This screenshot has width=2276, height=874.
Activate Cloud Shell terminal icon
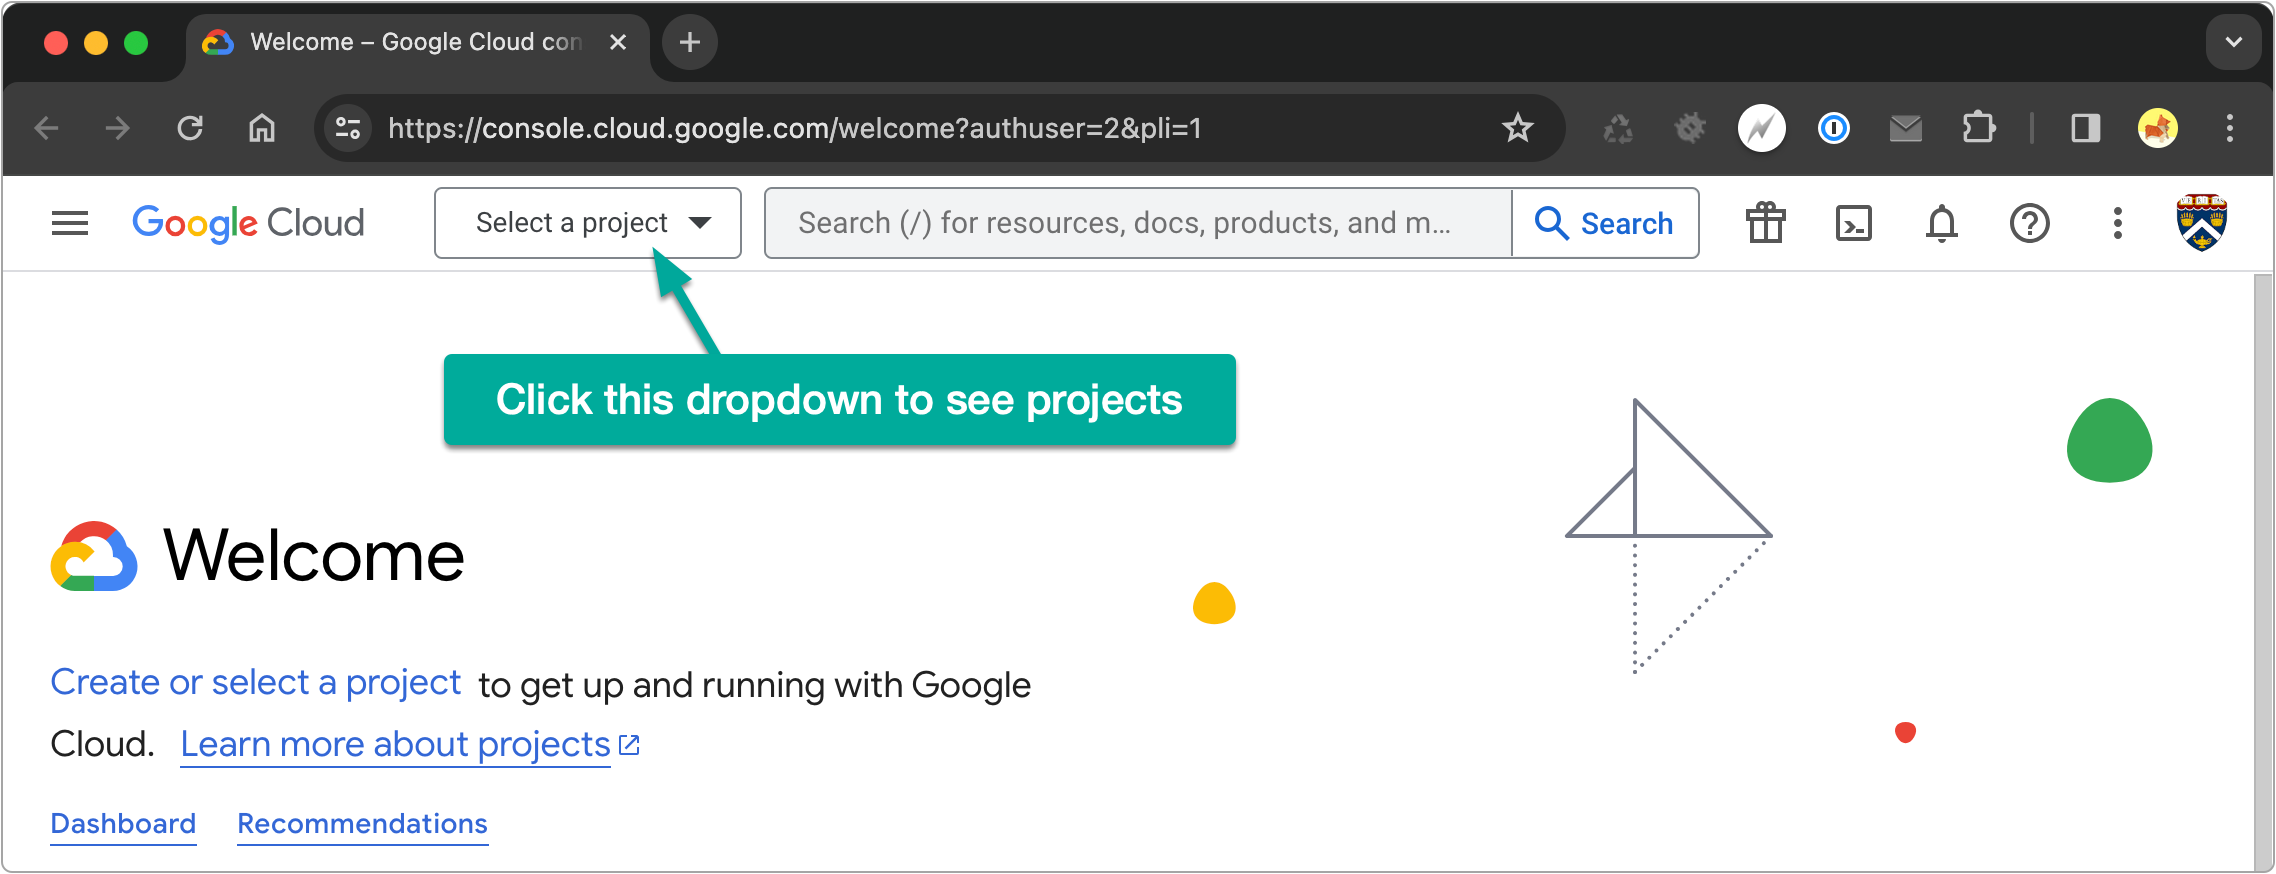pos(1854,223)
